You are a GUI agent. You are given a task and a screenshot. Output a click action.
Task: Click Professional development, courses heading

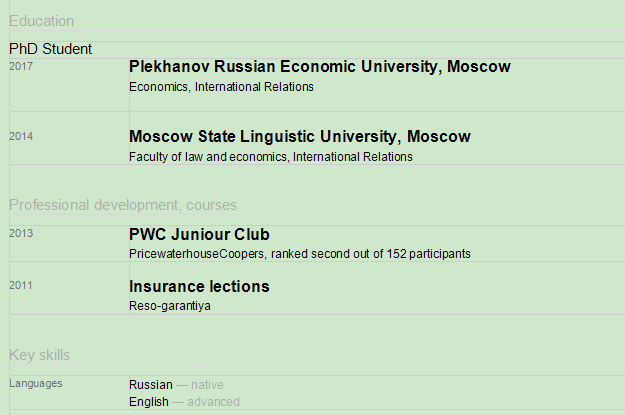click(123, 205)
